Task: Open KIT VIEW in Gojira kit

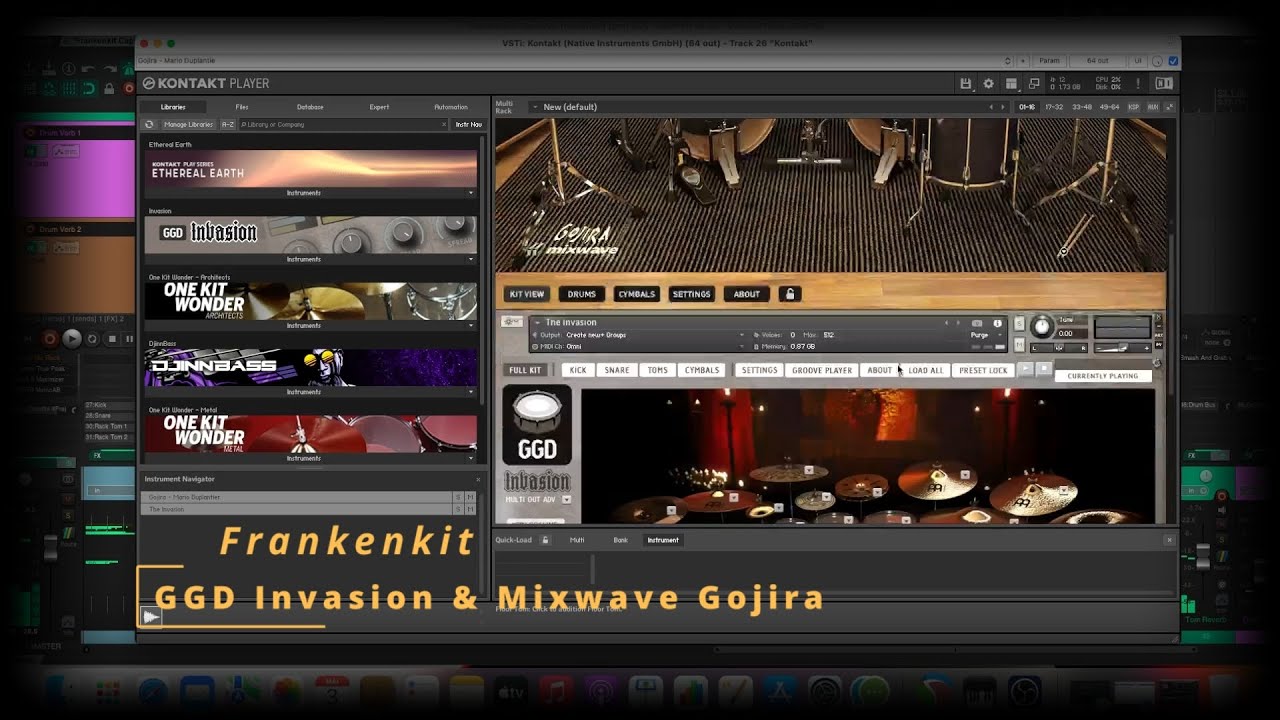Action: click(x=527, y=294)
